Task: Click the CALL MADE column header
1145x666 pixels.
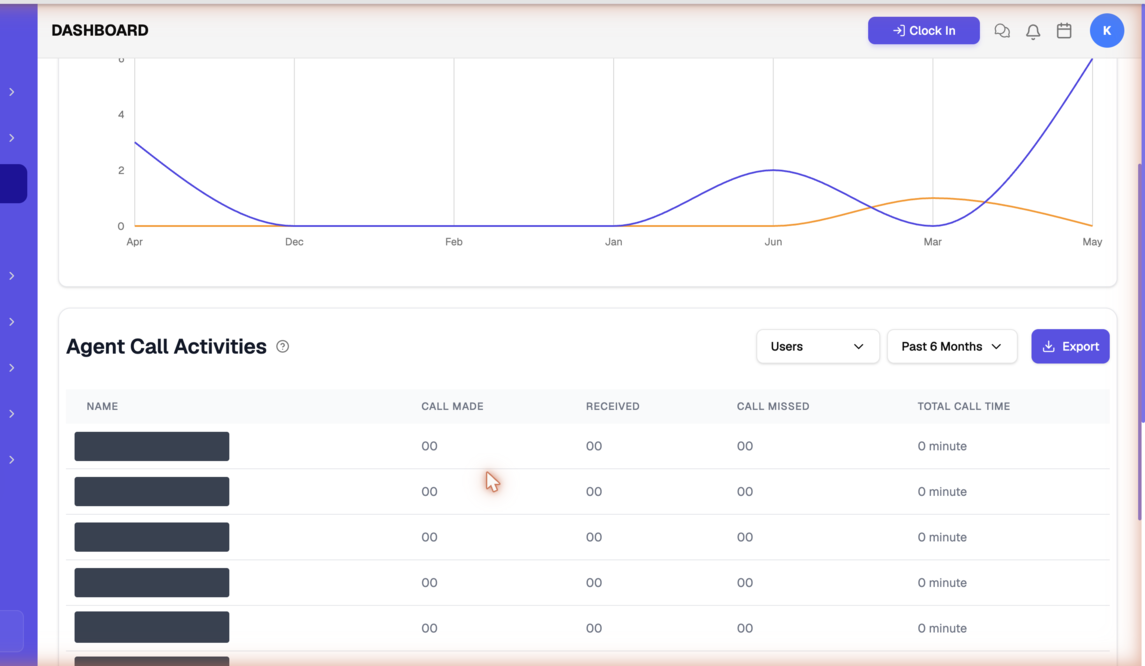Action: pyautogui.click(x=452, y=406)
